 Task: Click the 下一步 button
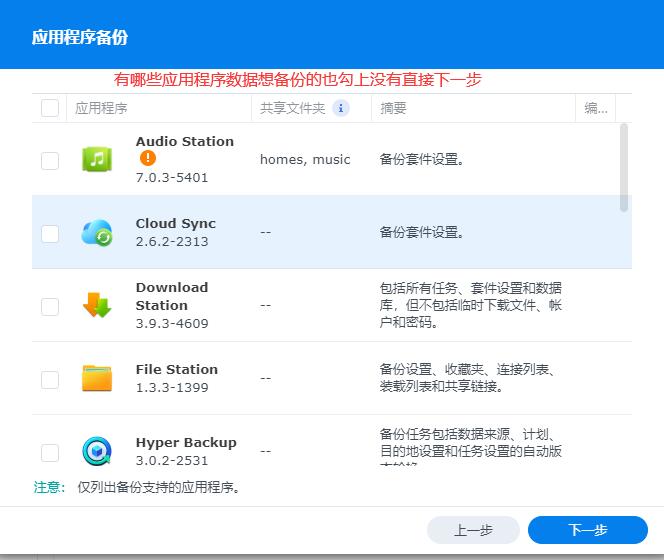(588, 530)
